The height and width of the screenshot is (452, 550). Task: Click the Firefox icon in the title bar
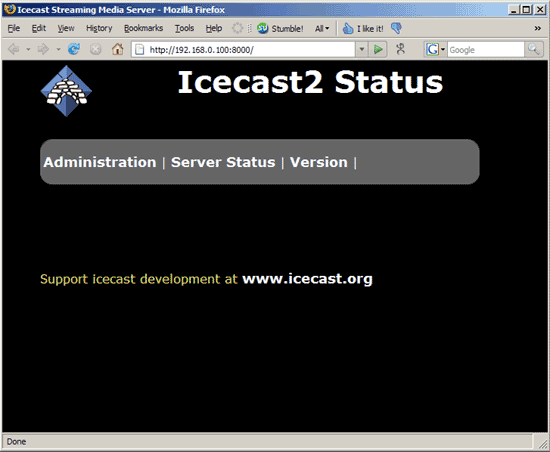tap(9, 9)
